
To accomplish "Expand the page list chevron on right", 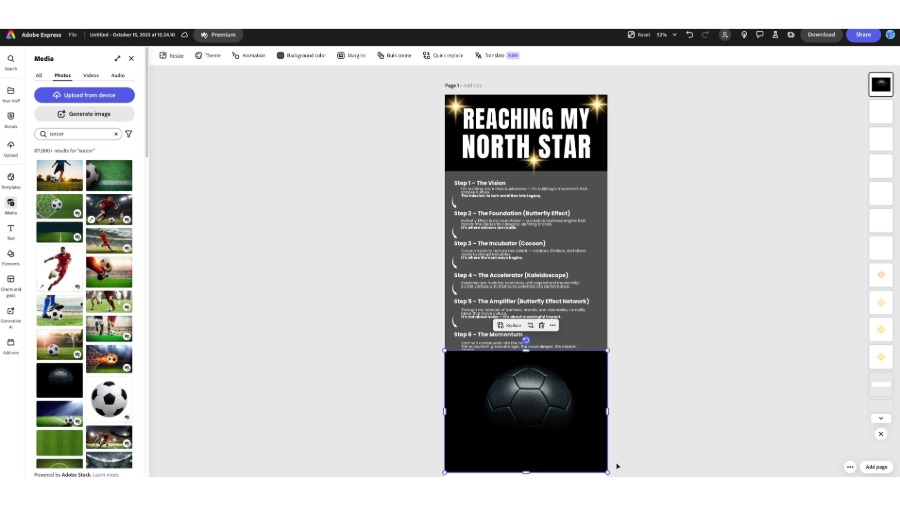I will point(881,418).
